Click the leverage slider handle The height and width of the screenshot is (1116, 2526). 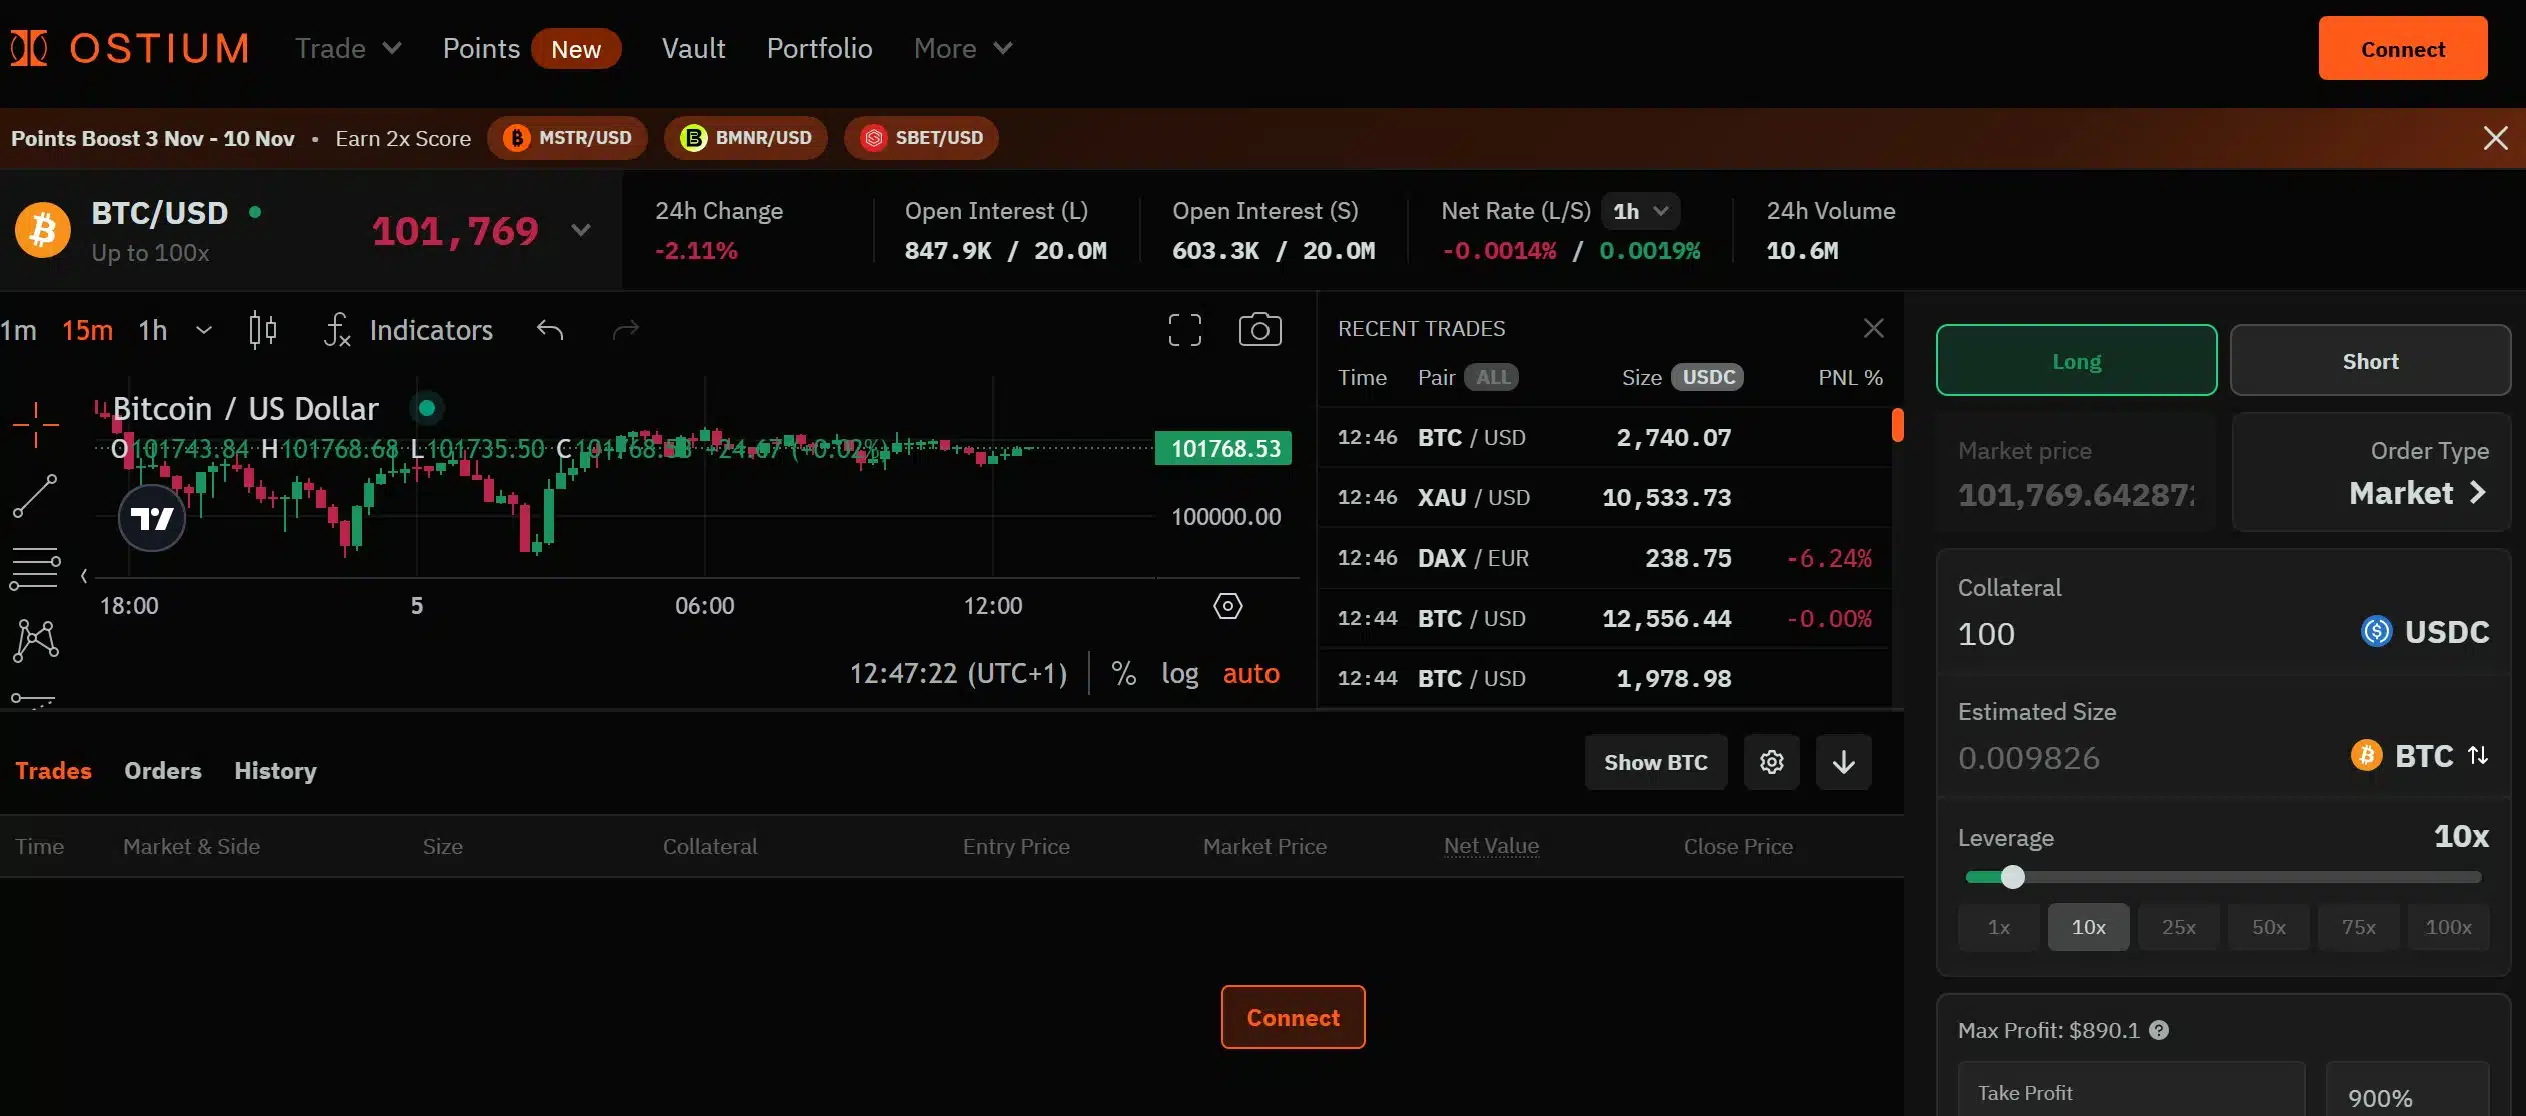coord(2012,877)
